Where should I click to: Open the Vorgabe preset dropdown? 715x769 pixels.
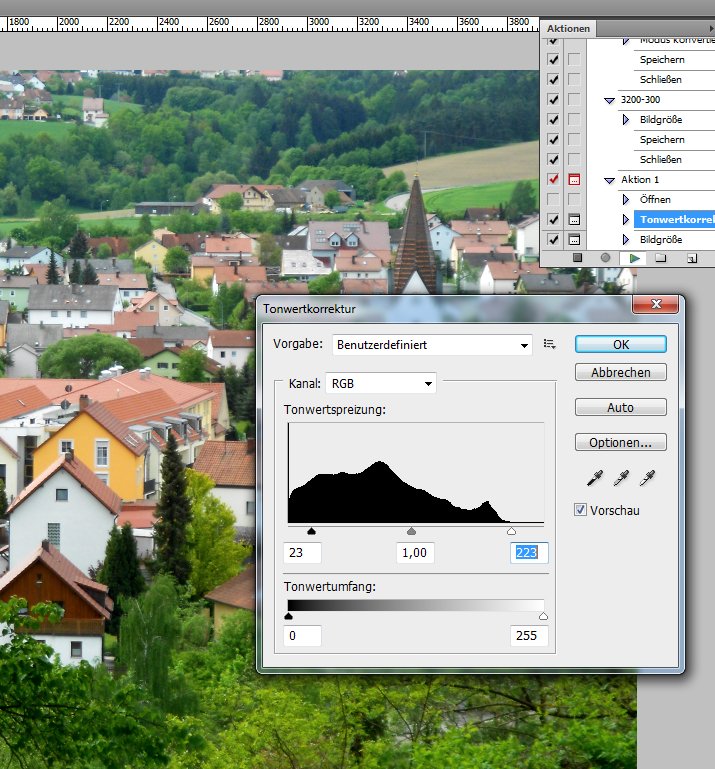[432, 345]
